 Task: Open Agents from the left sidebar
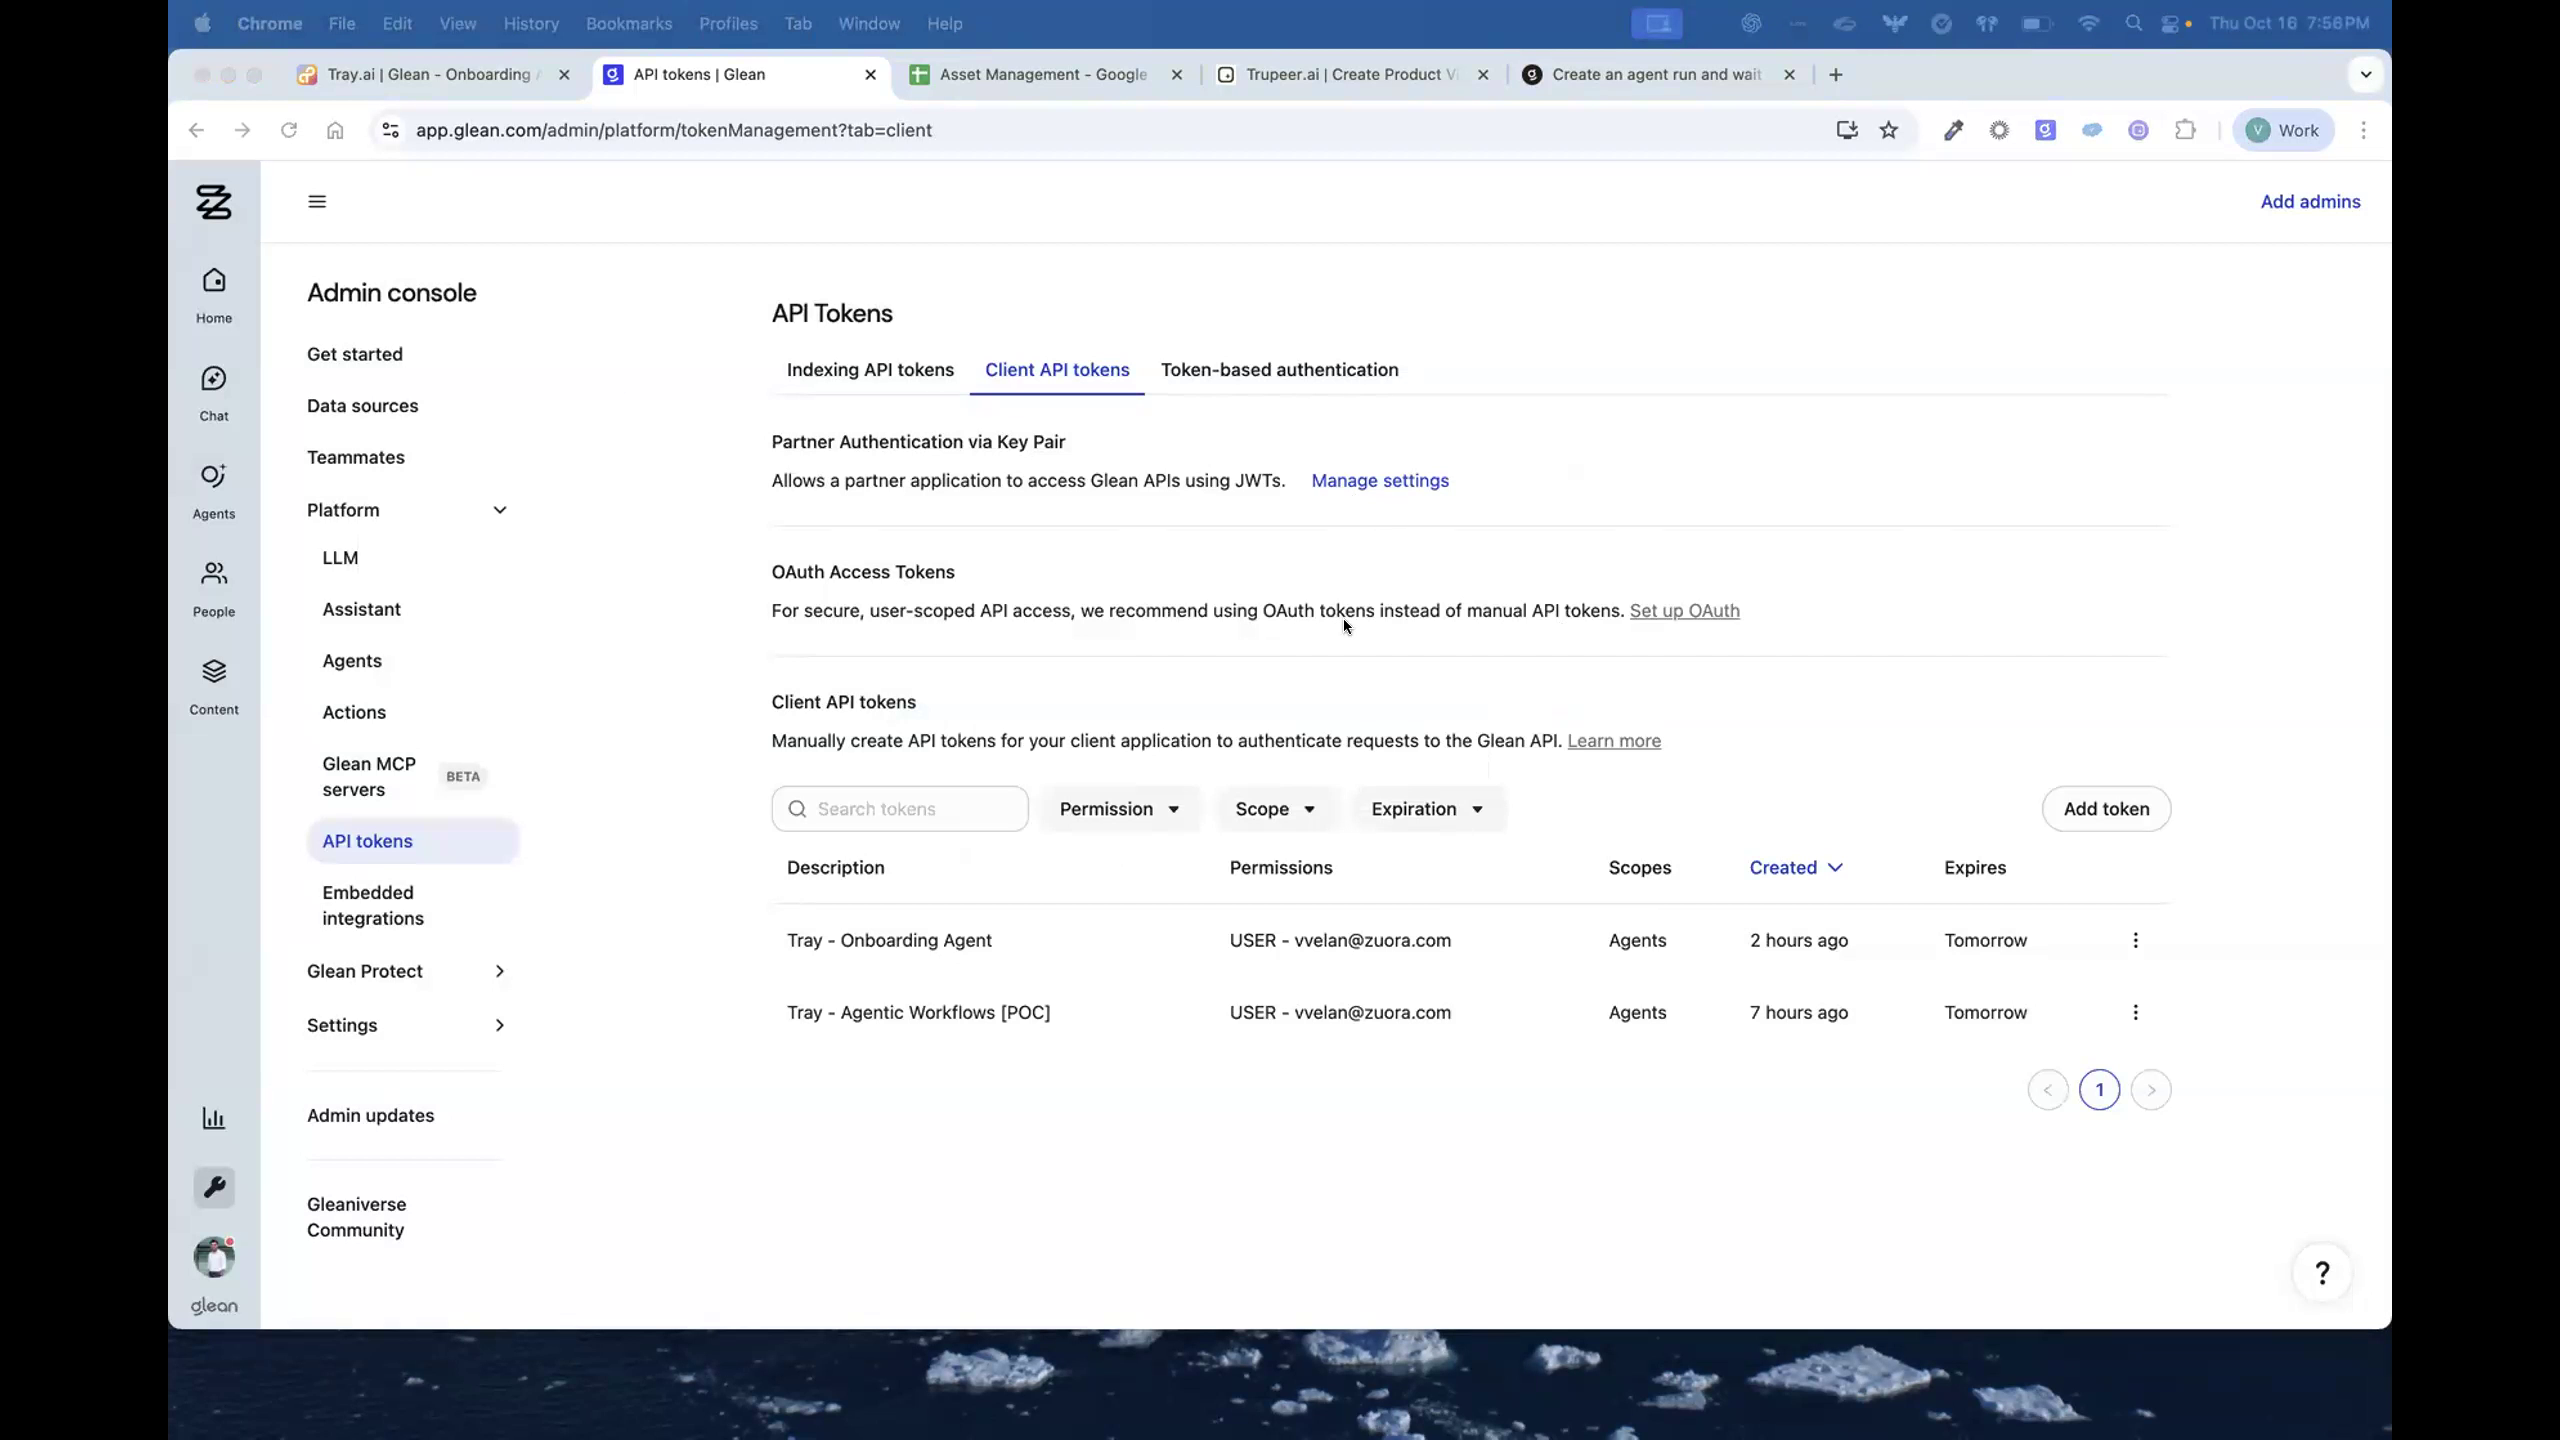pyautogui.click(x=214, y=488)
